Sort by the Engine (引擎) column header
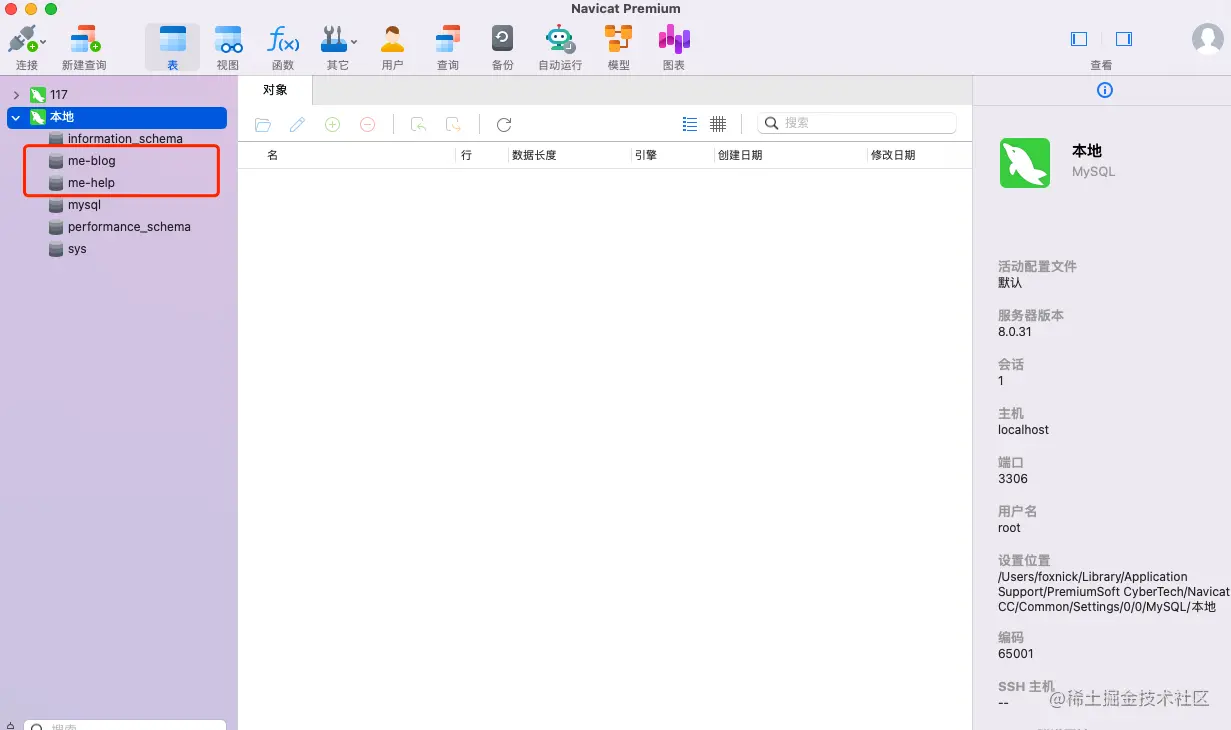Screen dimensions: 1231x730 click(646, 155)
